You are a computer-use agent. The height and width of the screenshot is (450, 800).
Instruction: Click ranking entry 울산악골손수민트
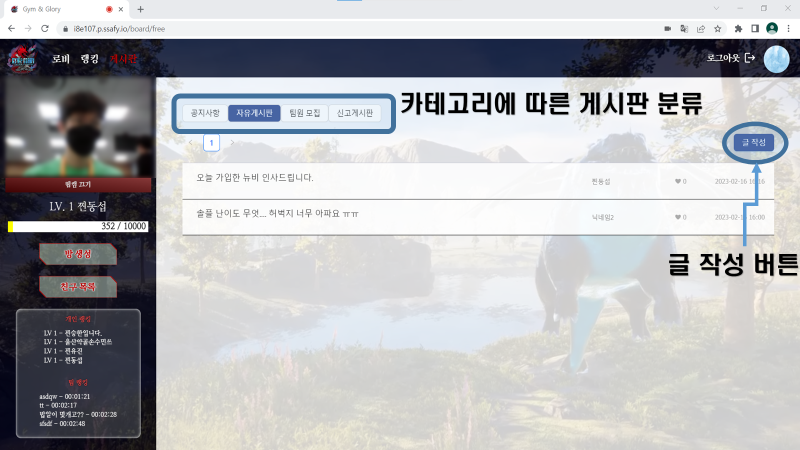(x=78, y=342)
